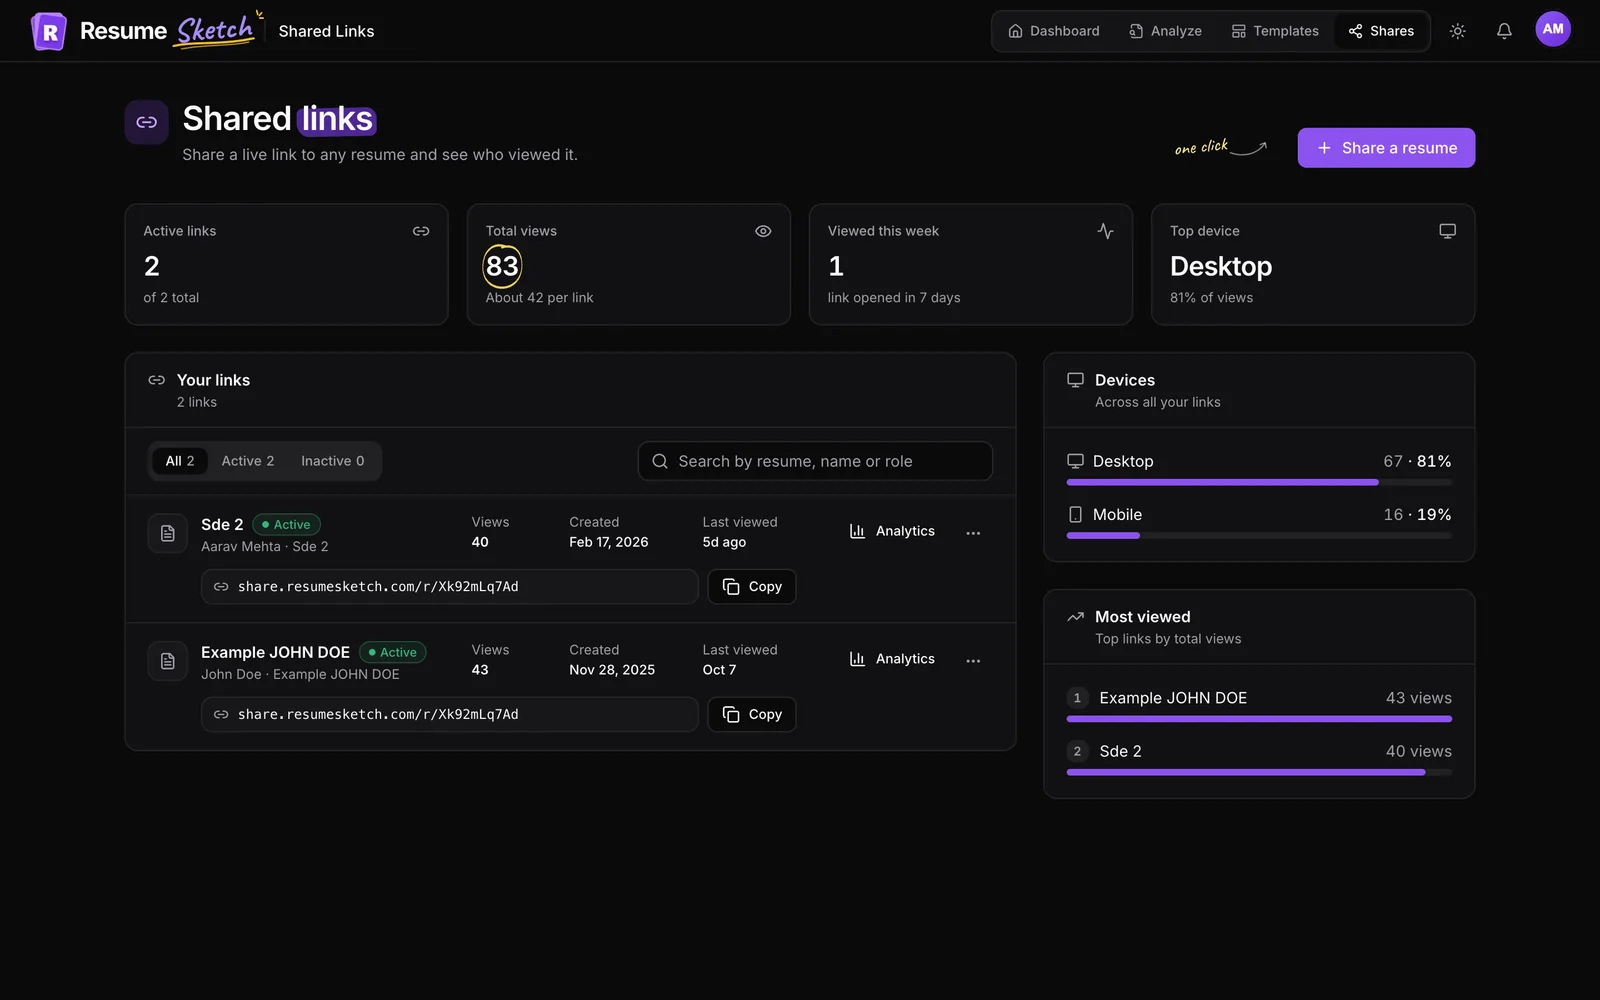Viewport: 1600px width, 1000px height.
Task: Click the Sde 2 Active status badge
Action: pos(286,524)
